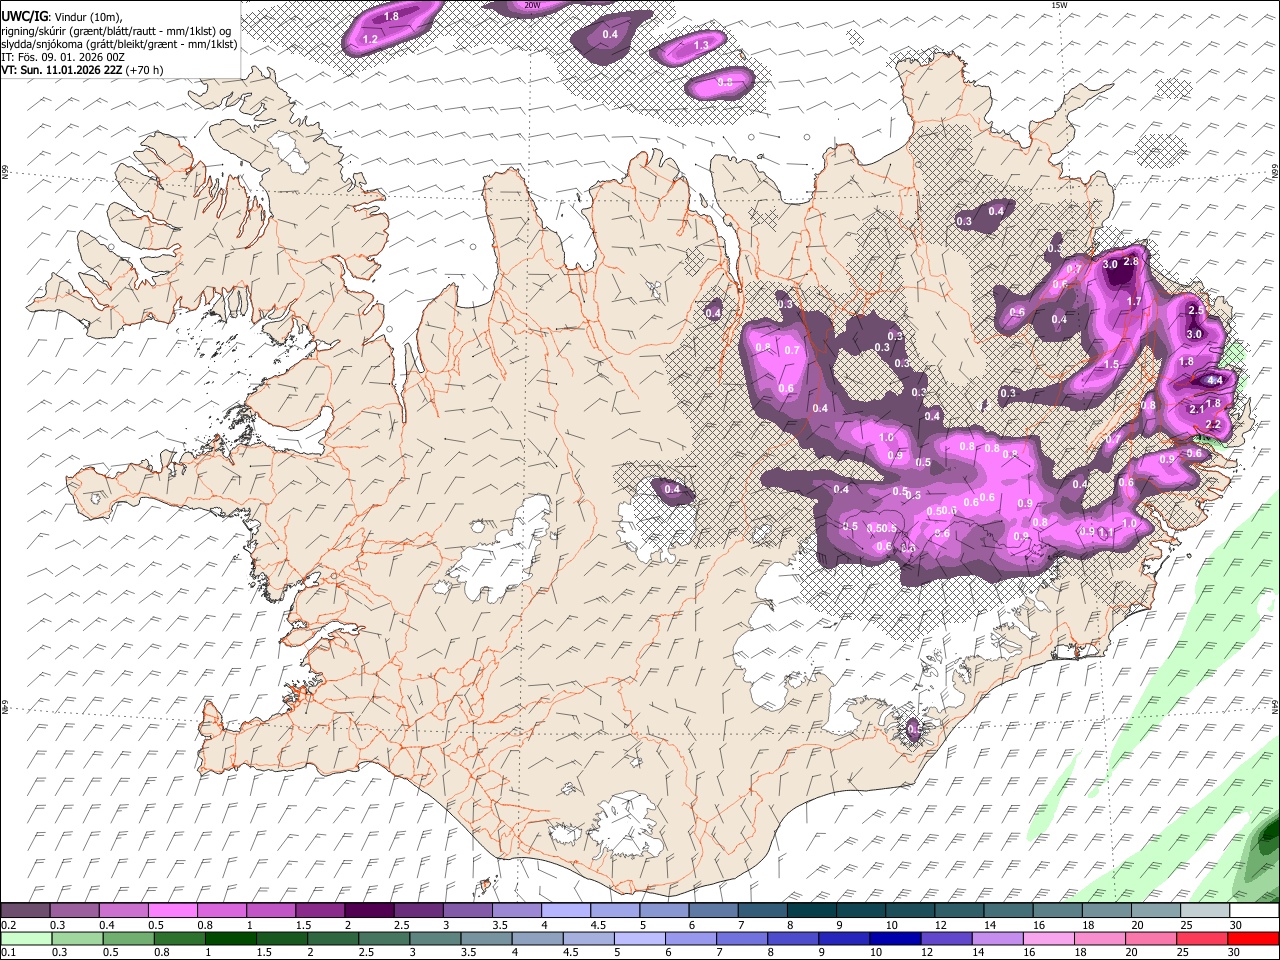Click the 1.3 value in the offshore patch north

click(x=701, y=45)
